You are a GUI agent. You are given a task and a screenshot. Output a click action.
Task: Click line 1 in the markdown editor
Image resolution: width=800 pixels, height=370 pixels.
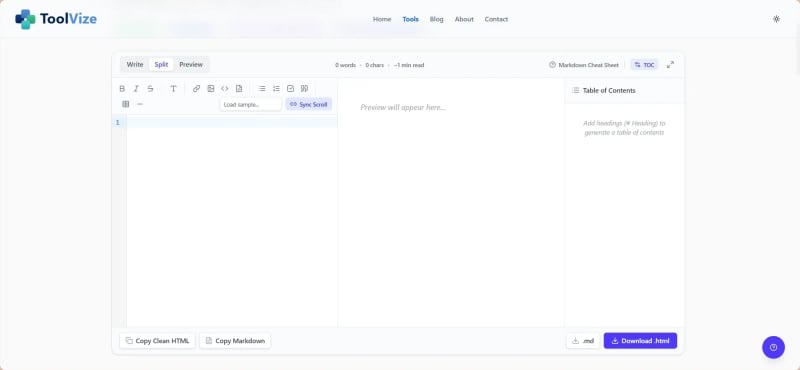(x=232, y=122)
